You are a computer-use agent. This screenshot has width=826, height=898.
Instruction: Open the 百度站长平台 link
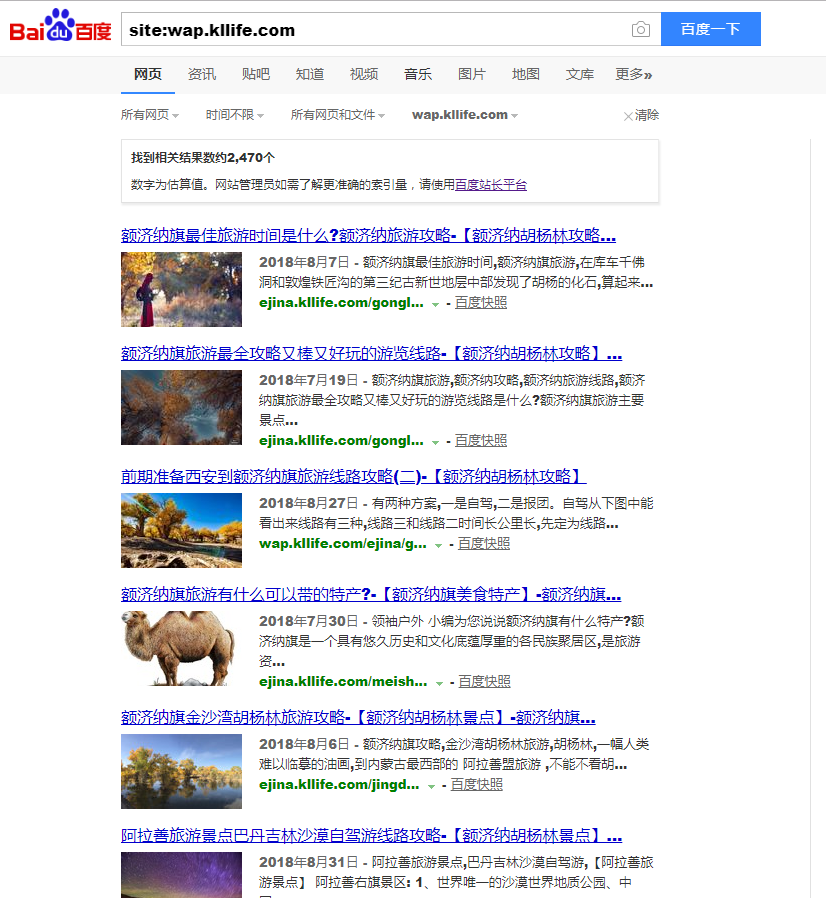[x=491, y=185]
